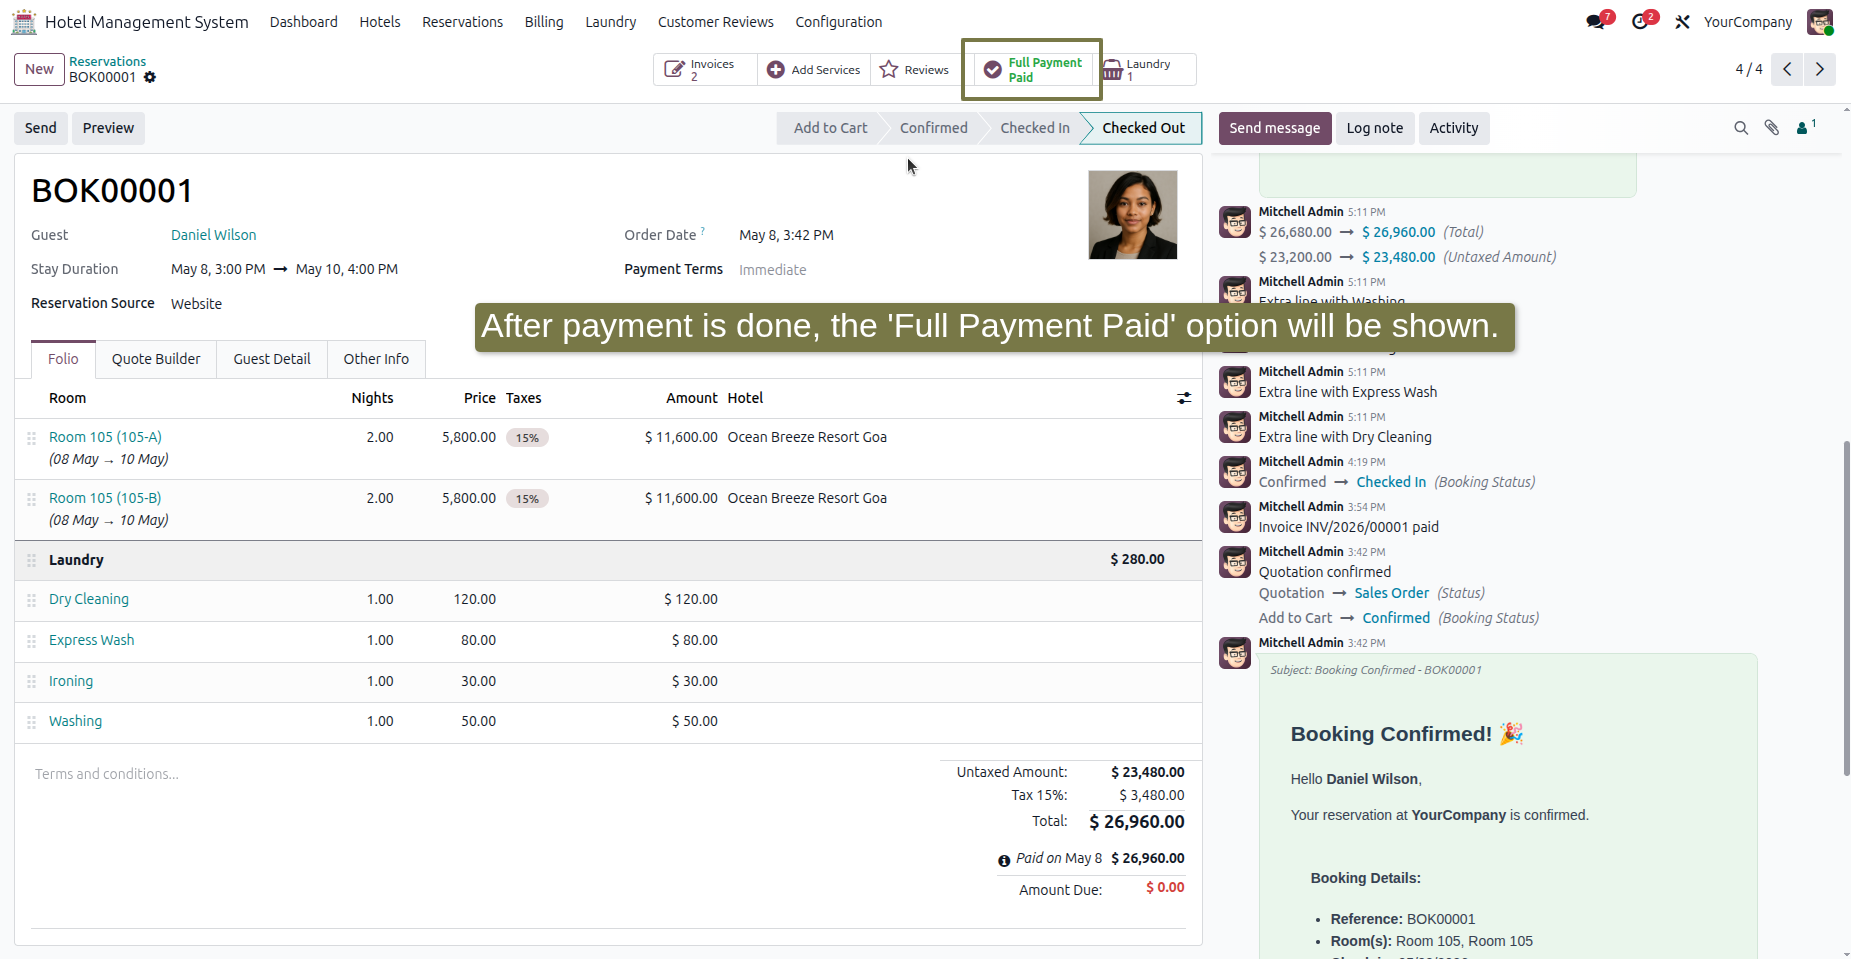
Task: Open the gear actions menu beside BOK00001
Action: point(150,77)
